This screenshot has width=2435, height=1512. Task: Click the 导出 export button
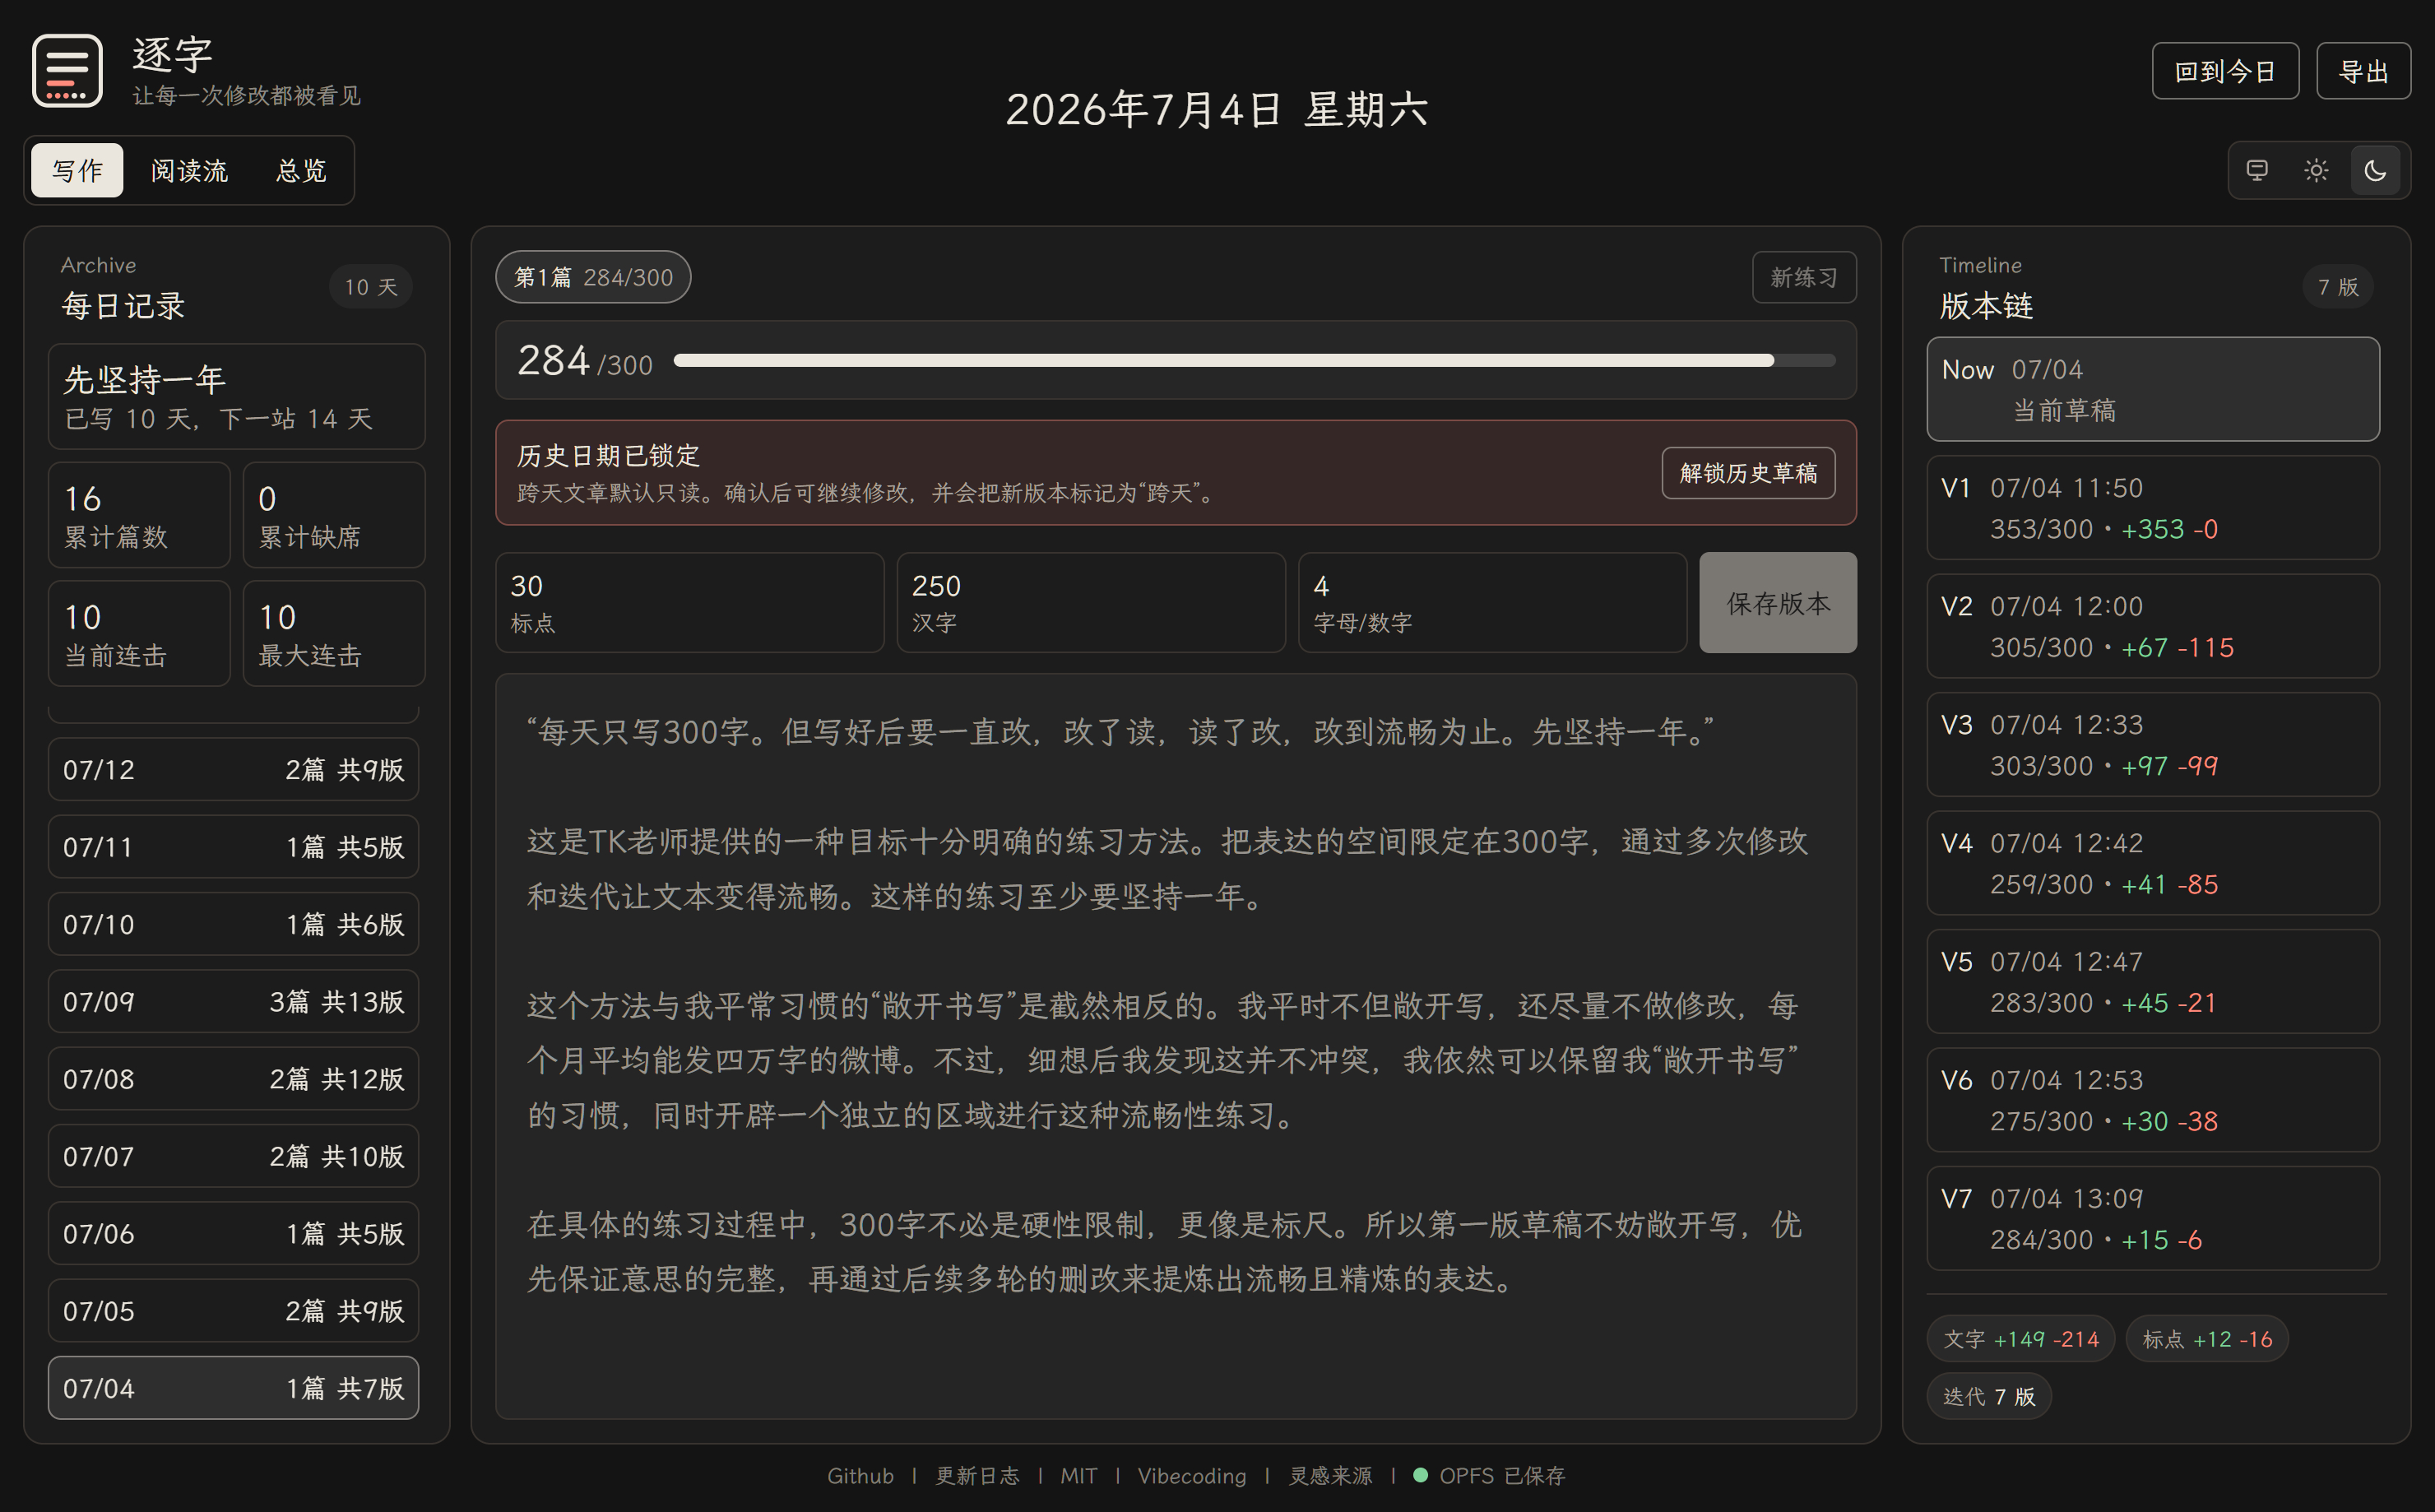click(2363, 71)
